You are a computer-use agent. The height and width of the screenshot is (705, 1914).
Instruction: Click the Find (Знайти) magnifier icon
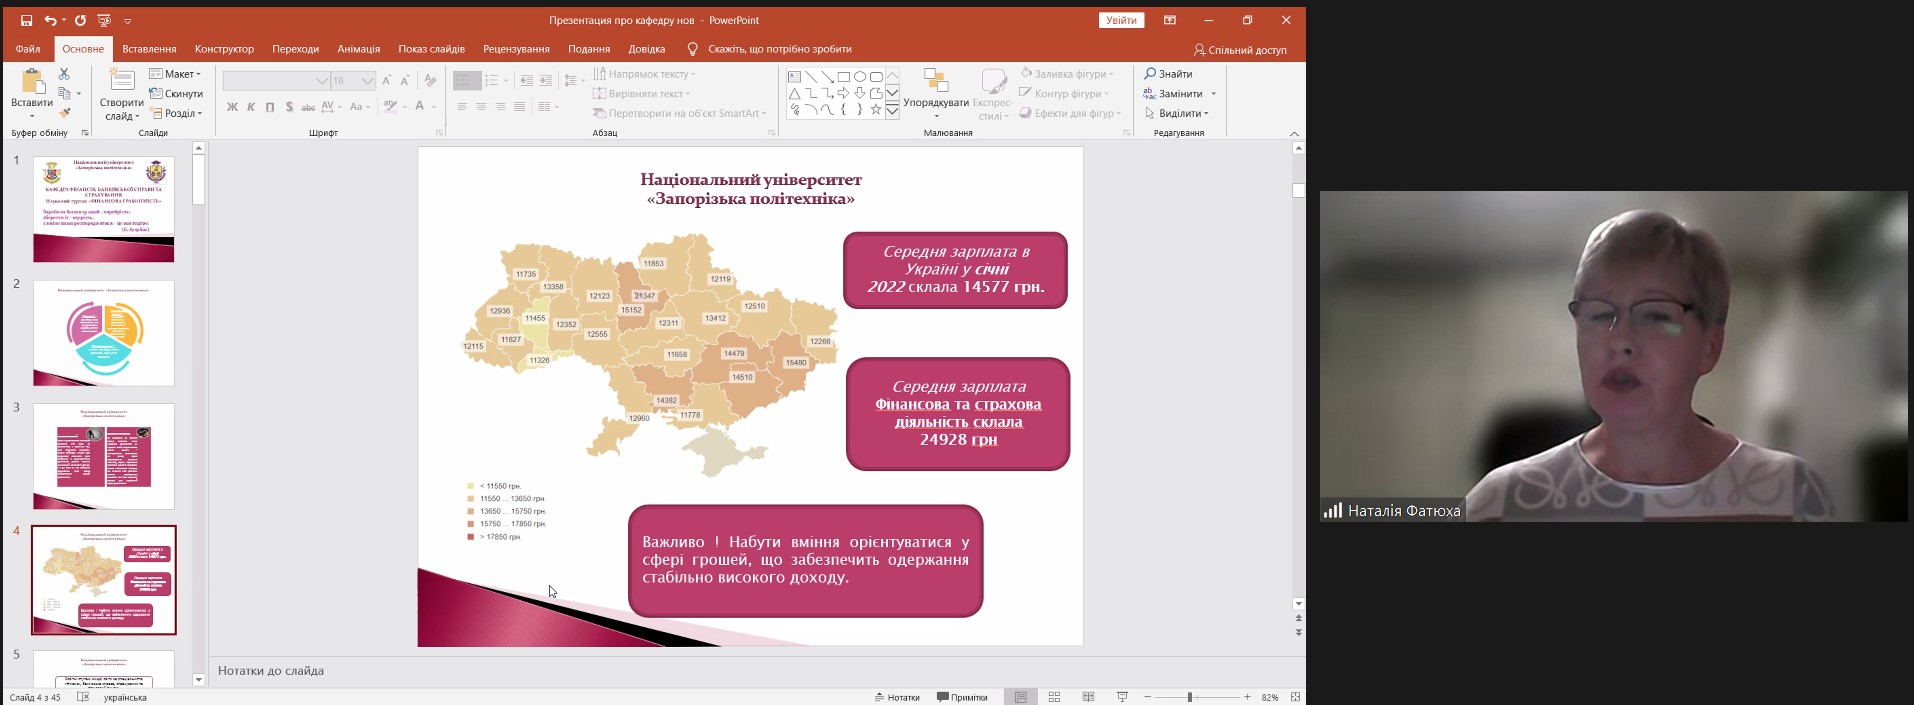(1150, 74)
